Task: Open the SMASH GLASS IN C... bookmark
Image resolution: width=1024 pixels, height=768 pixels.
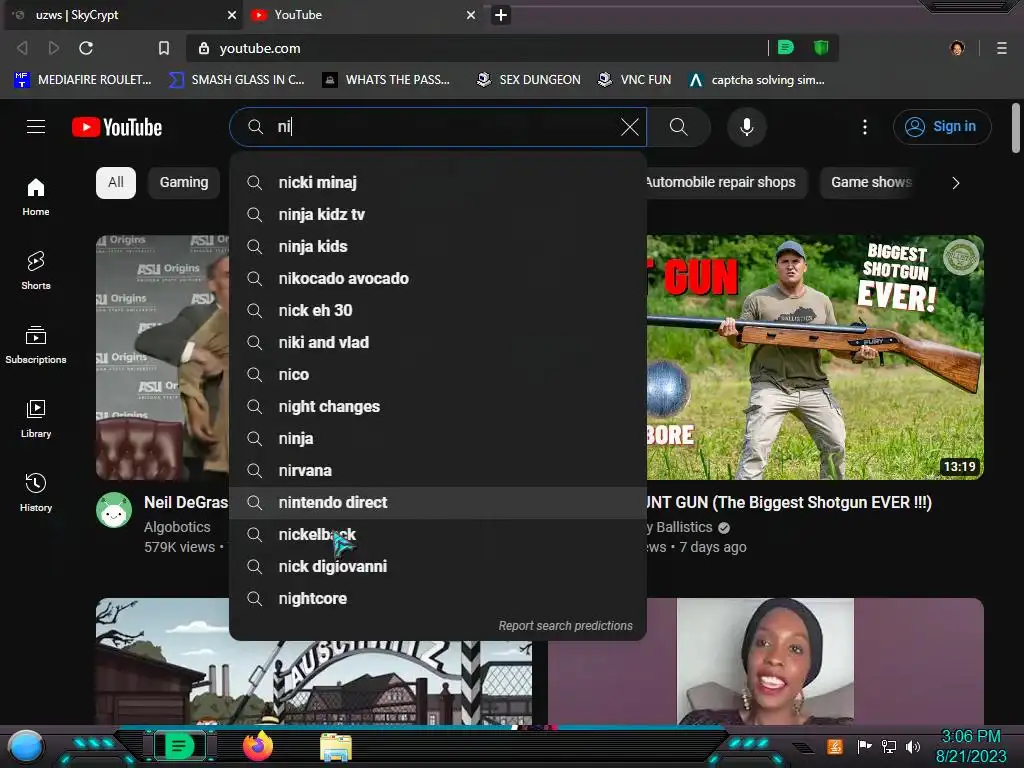Action: click(x=236, y=80)
